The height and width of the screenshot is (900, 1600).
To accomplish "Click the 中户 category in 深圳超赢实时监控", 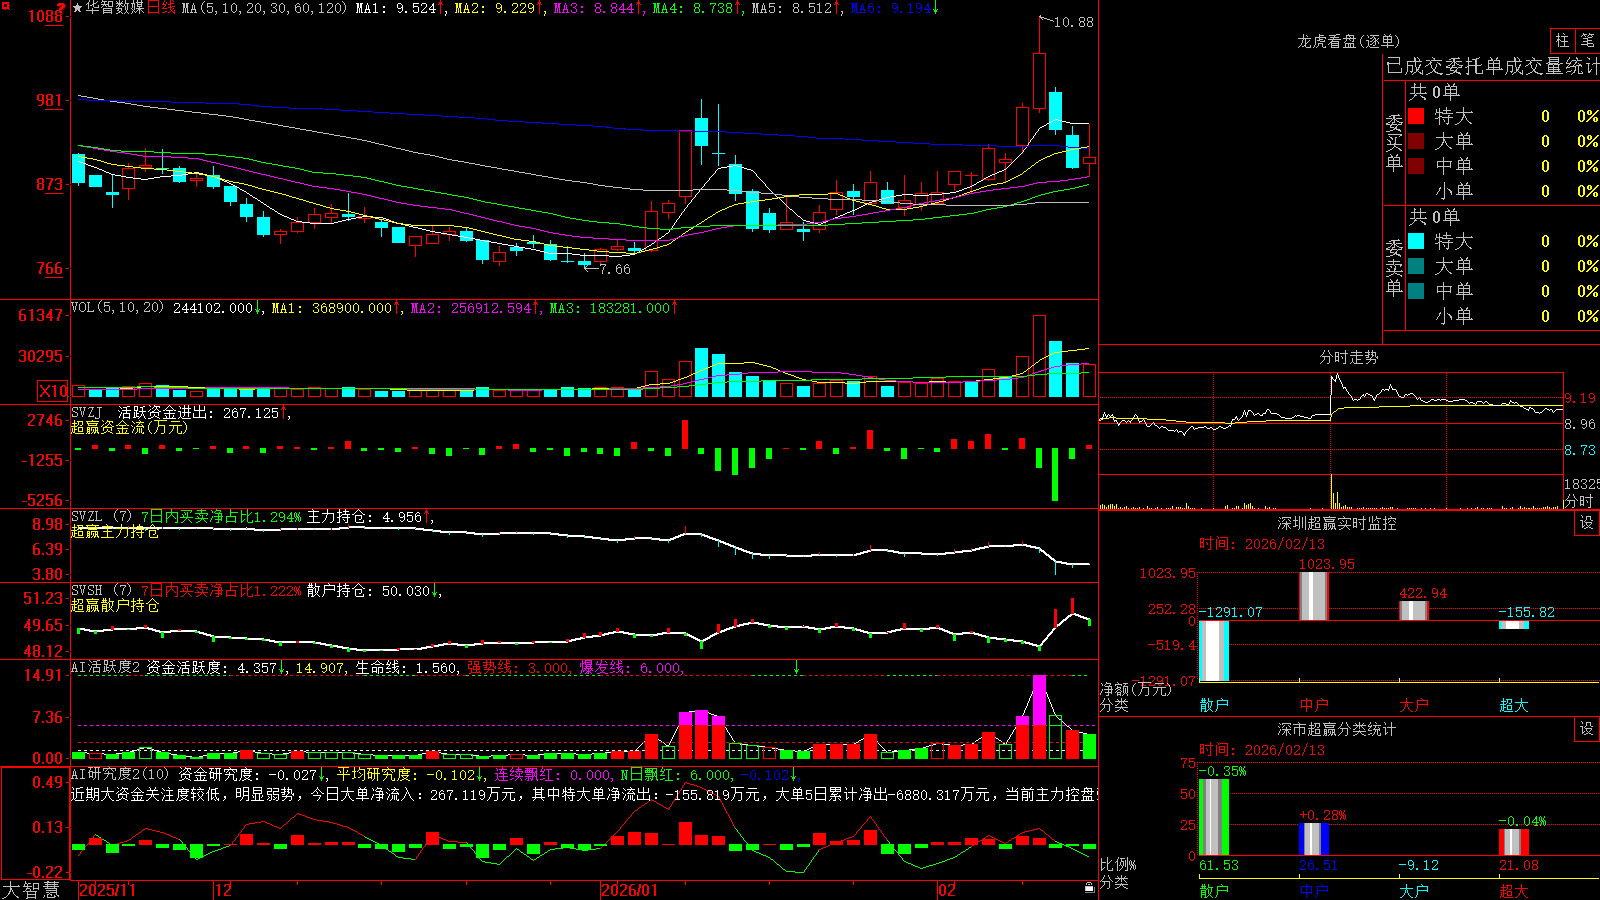I will [x=1314, y=705].
